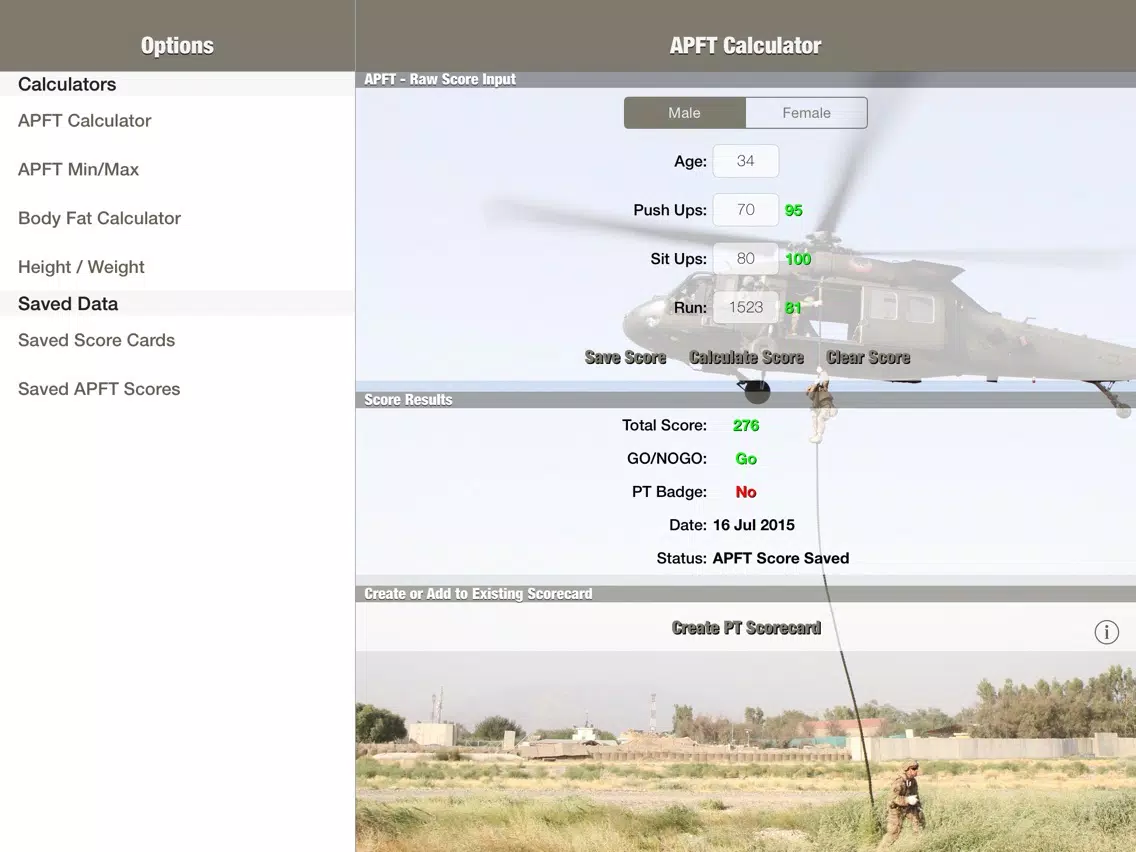Click the push ups score 95
Viewport: 1136px width, 852px height.
click(x=793, y=210)
